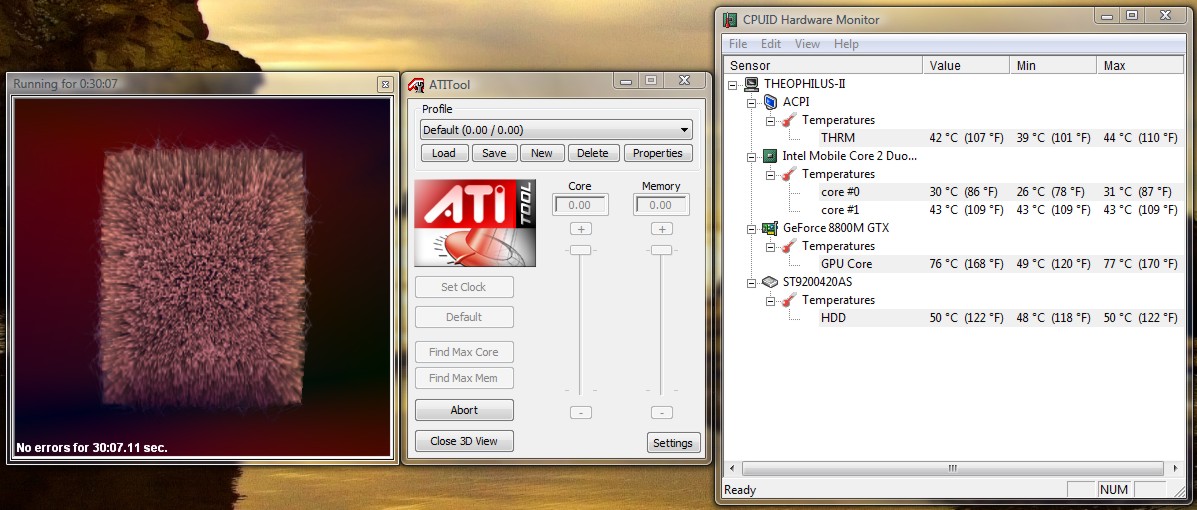
Task: Click the horizontal scrollbar in Hardware Monitor
Action: pyautogui.click(x=953, y=468)
